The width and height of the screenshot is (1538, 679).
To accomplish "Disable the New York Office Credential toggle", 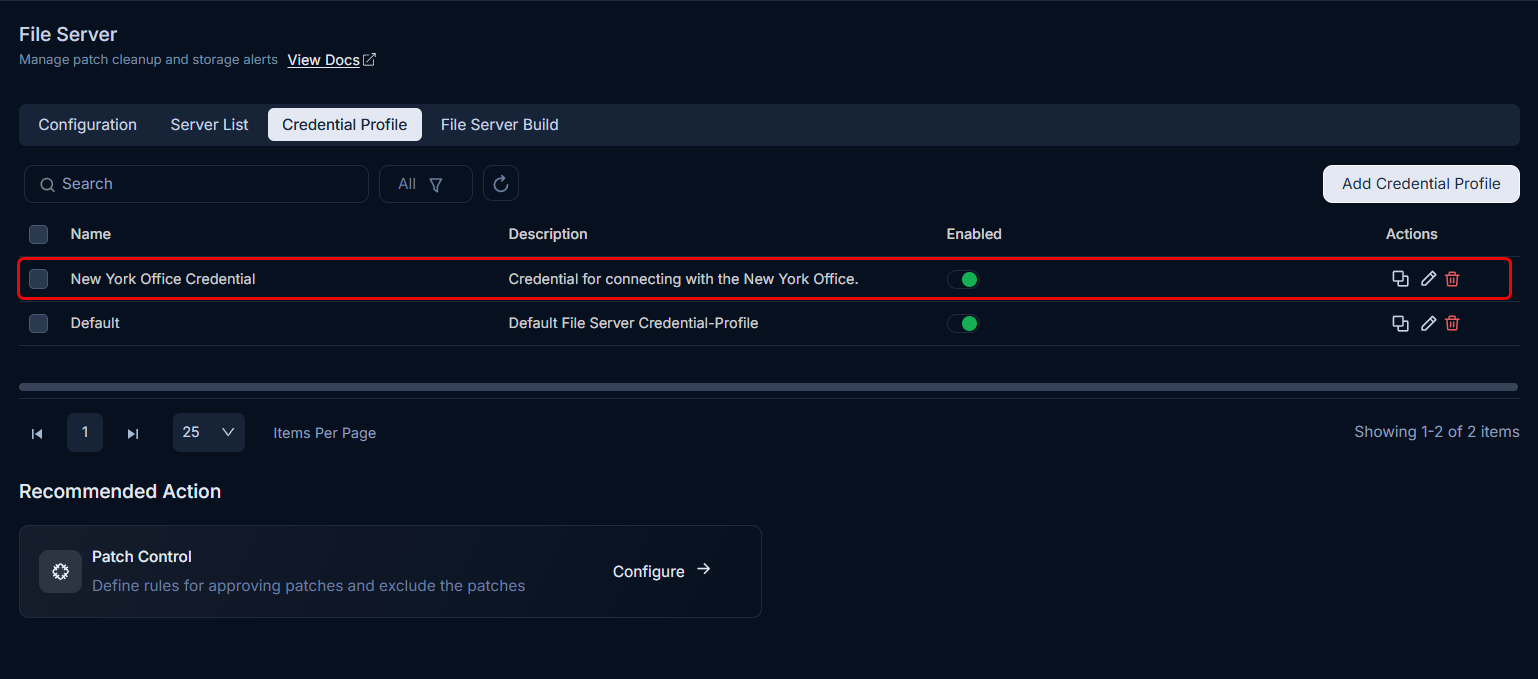I will point(963,279).
